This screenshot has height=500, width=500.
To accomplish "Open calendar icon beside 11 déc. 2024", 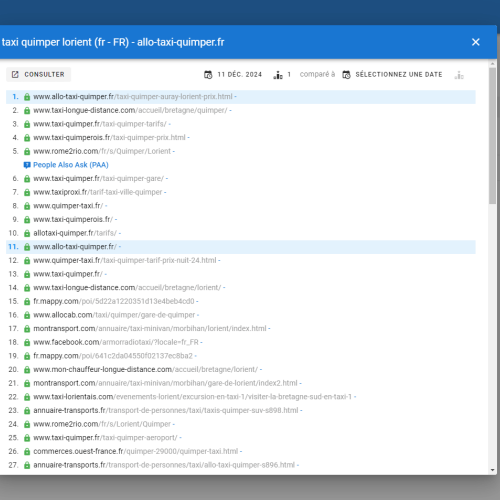I will point(208,75).
